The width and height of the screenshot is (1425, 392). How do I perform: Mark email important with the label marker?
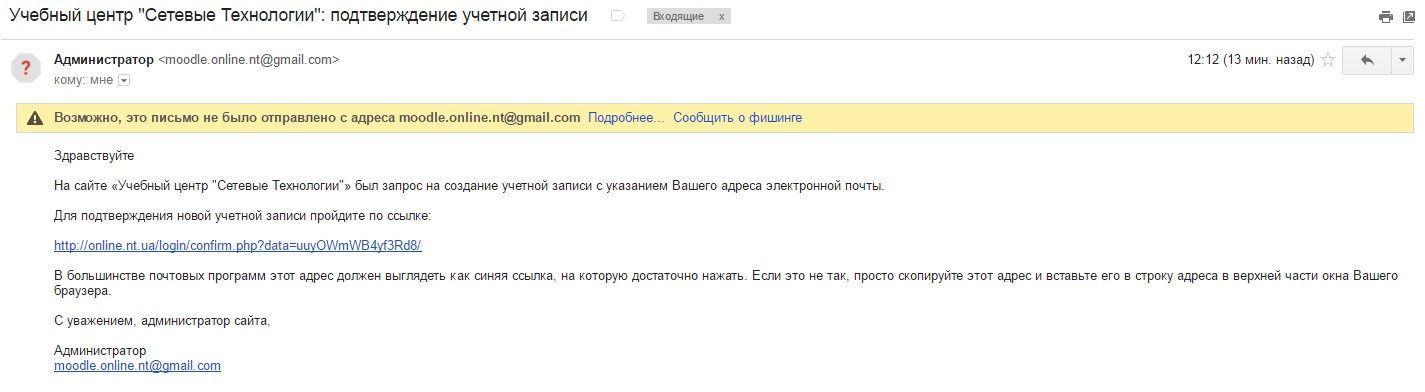pos(617,16)
